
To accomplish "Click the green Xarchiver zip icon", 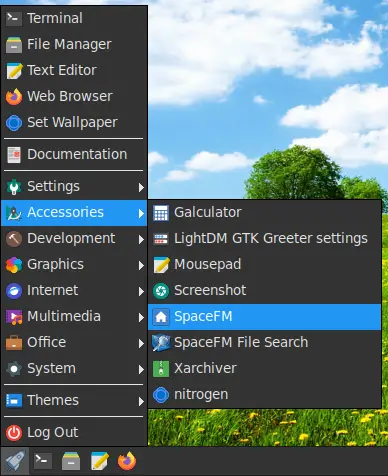I will 161,369.
